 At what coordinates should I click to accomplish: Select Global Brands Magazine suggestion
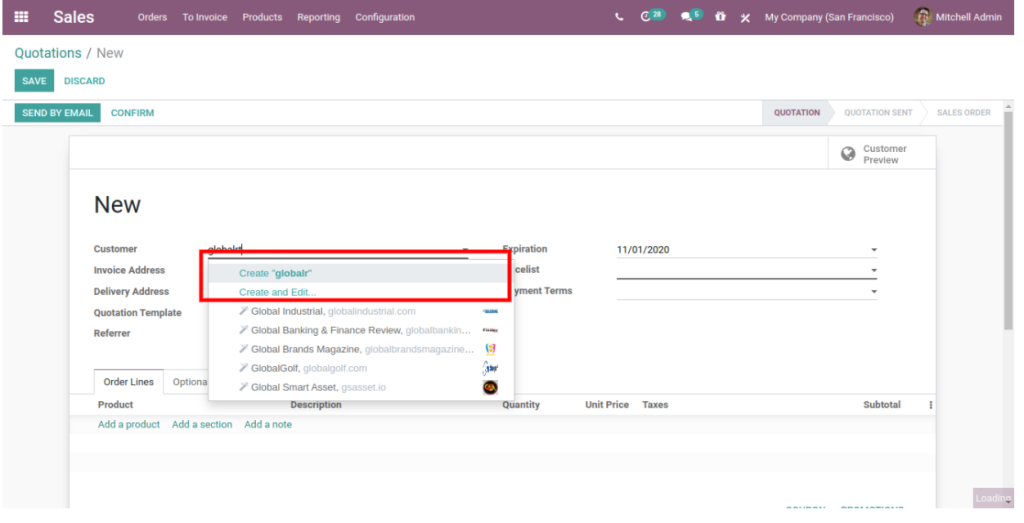361,349
